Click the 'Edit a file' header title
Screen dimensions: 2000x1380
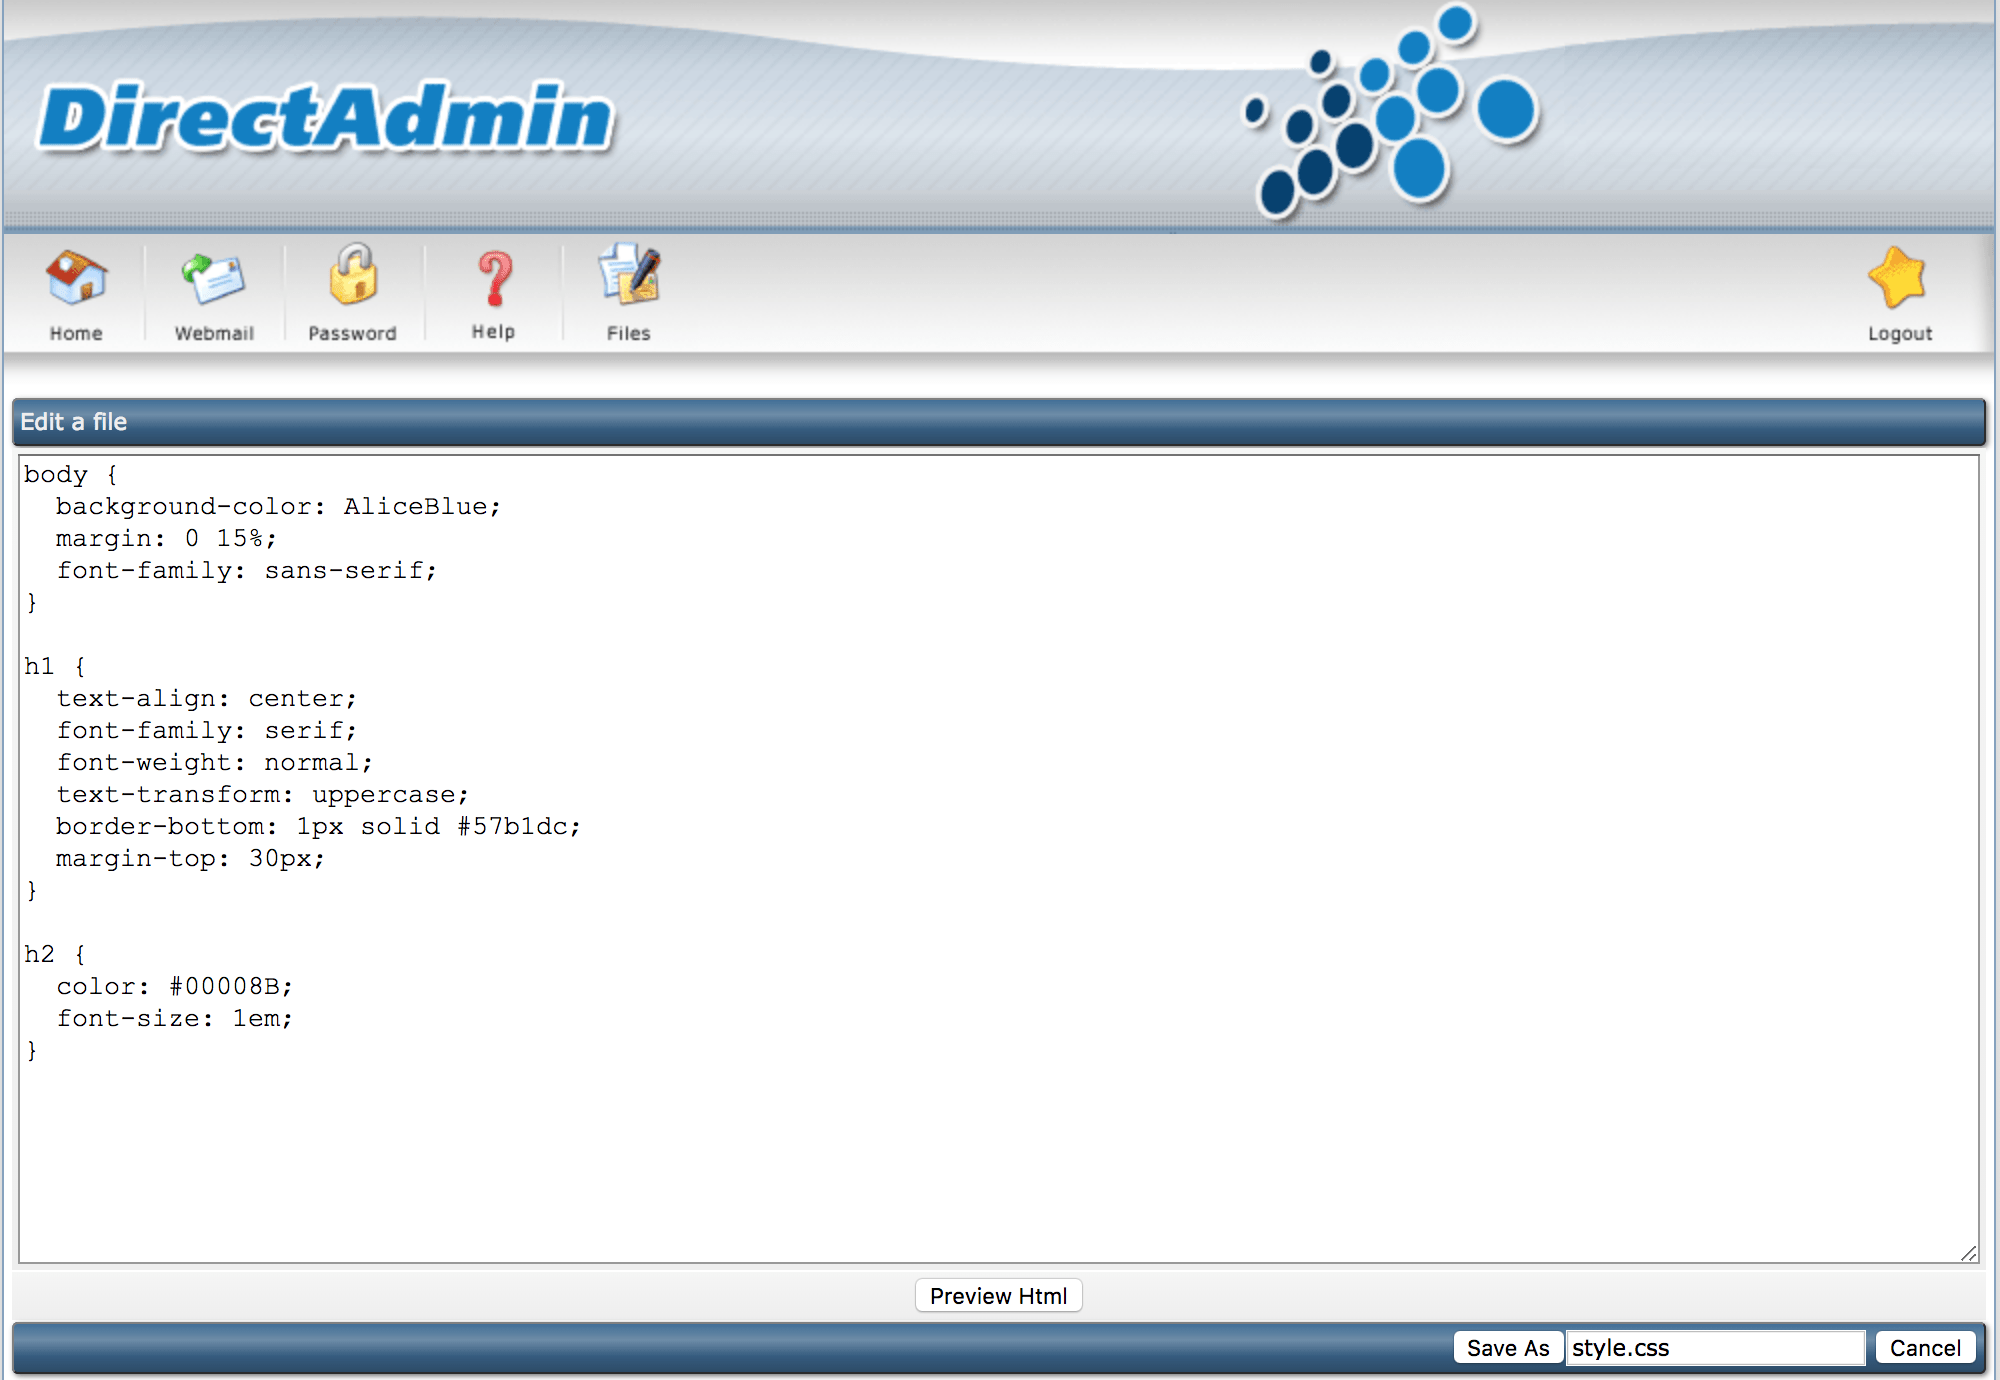click(73, 422)
